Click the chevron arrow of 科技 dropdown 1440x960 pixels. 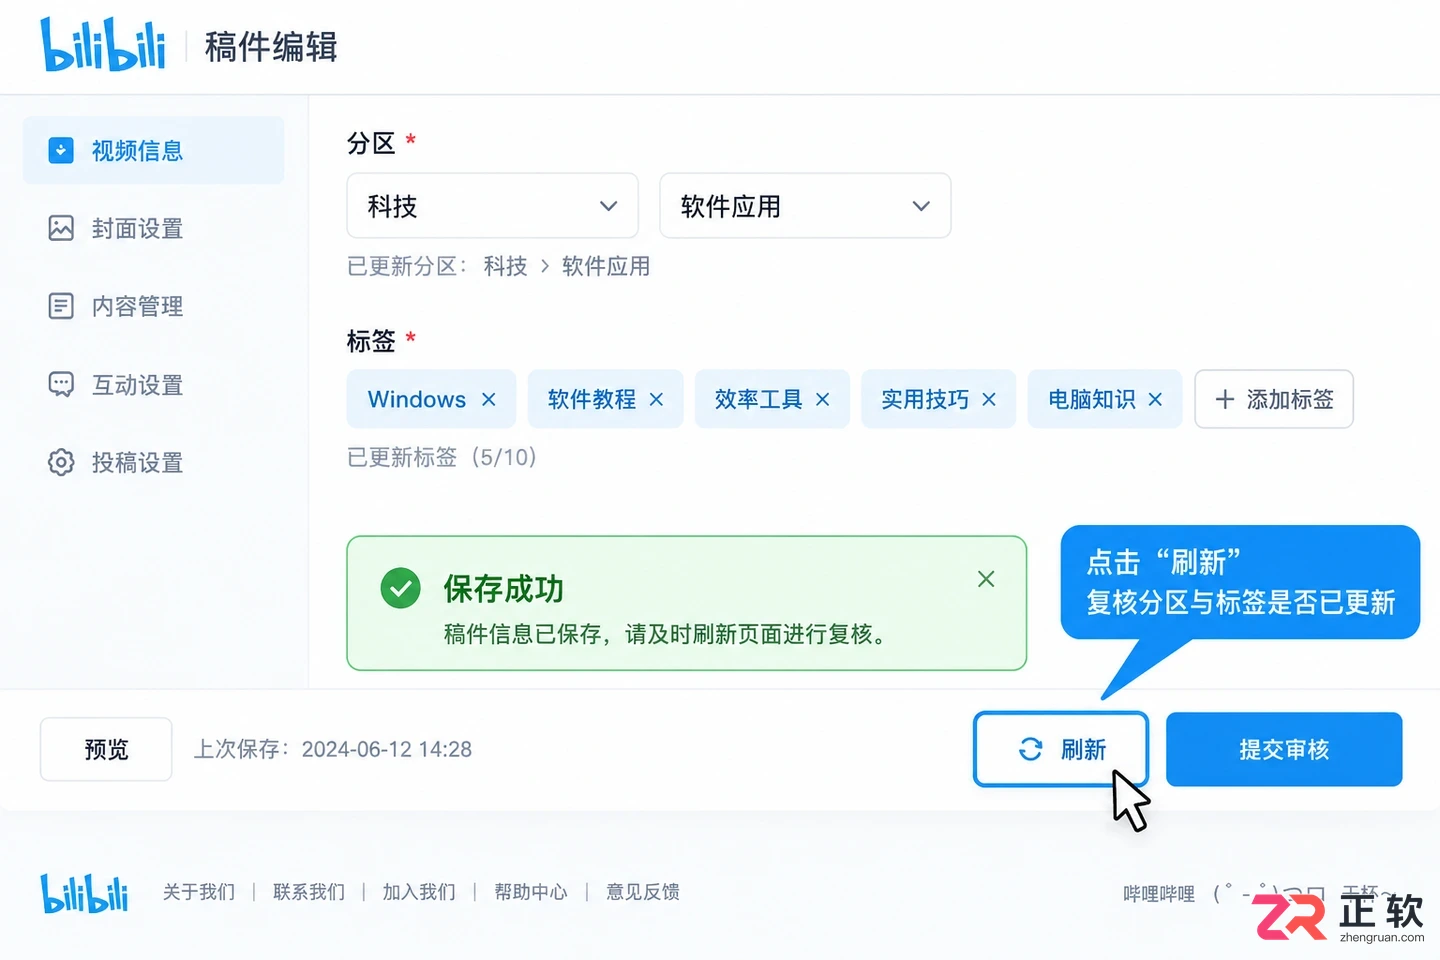608,206
